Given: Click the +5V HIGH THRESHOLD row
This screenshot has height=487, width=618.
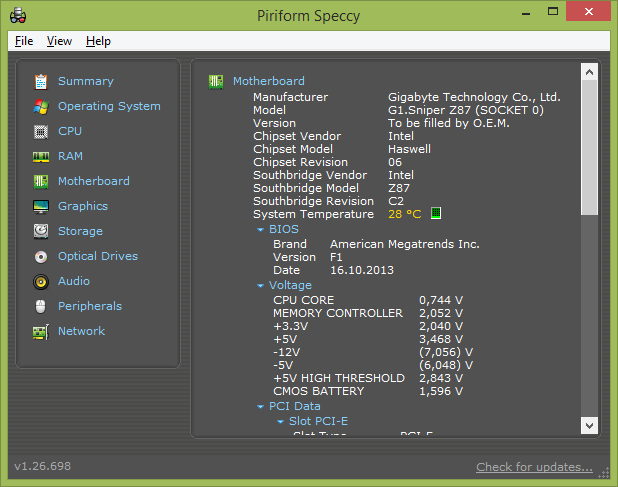Looking at the screenshot, I should [x=368, y=378].
